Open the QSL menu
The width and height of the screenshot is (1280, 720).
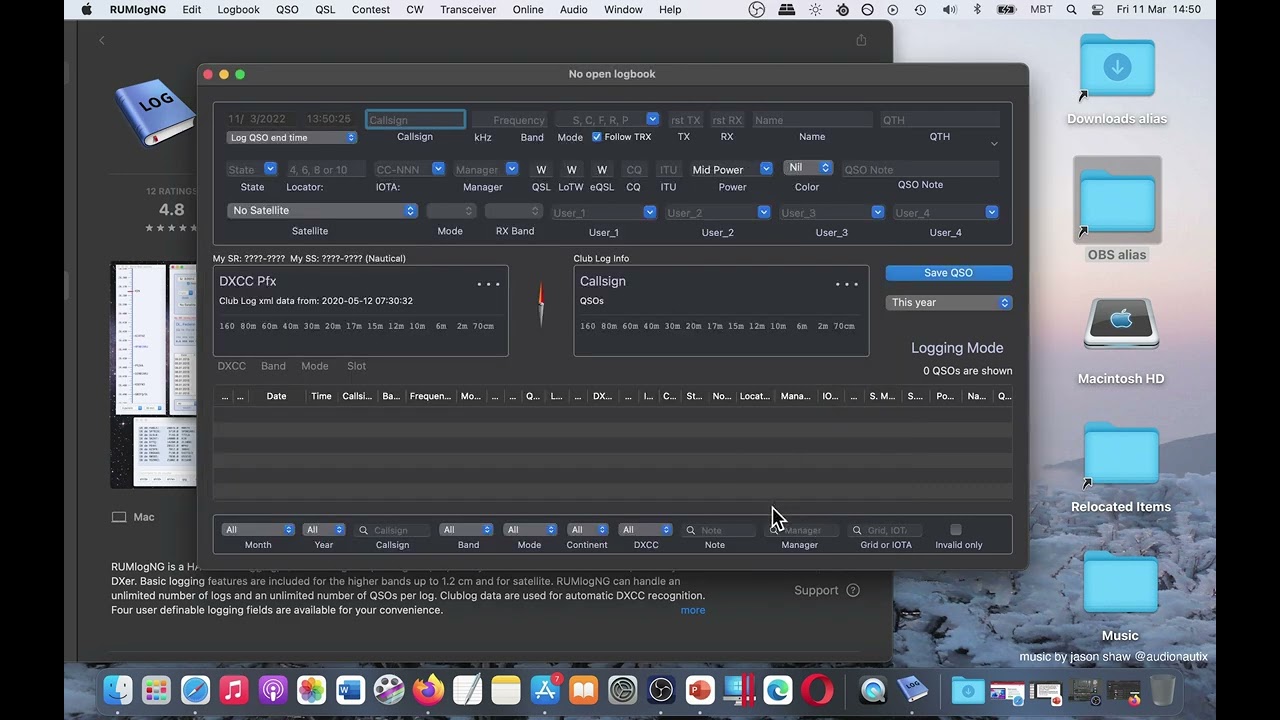click(x=325, y=10)
